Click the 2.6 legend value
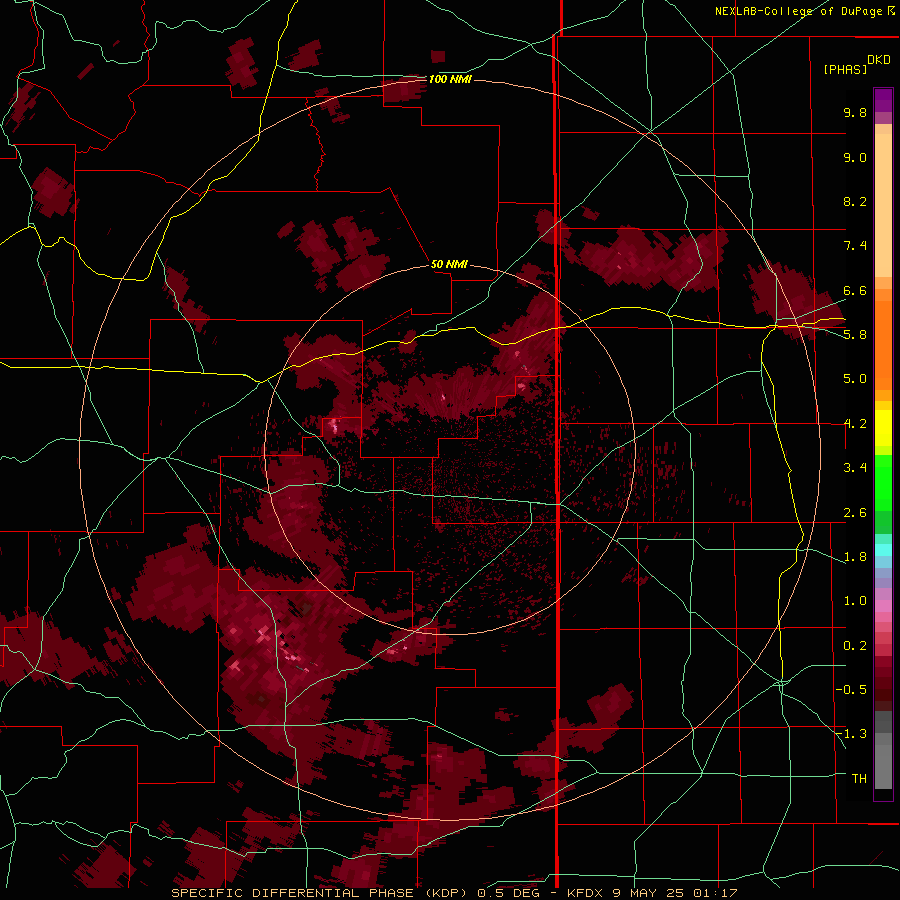This screenshot has width=900, height=900. [x=855, y=513]
